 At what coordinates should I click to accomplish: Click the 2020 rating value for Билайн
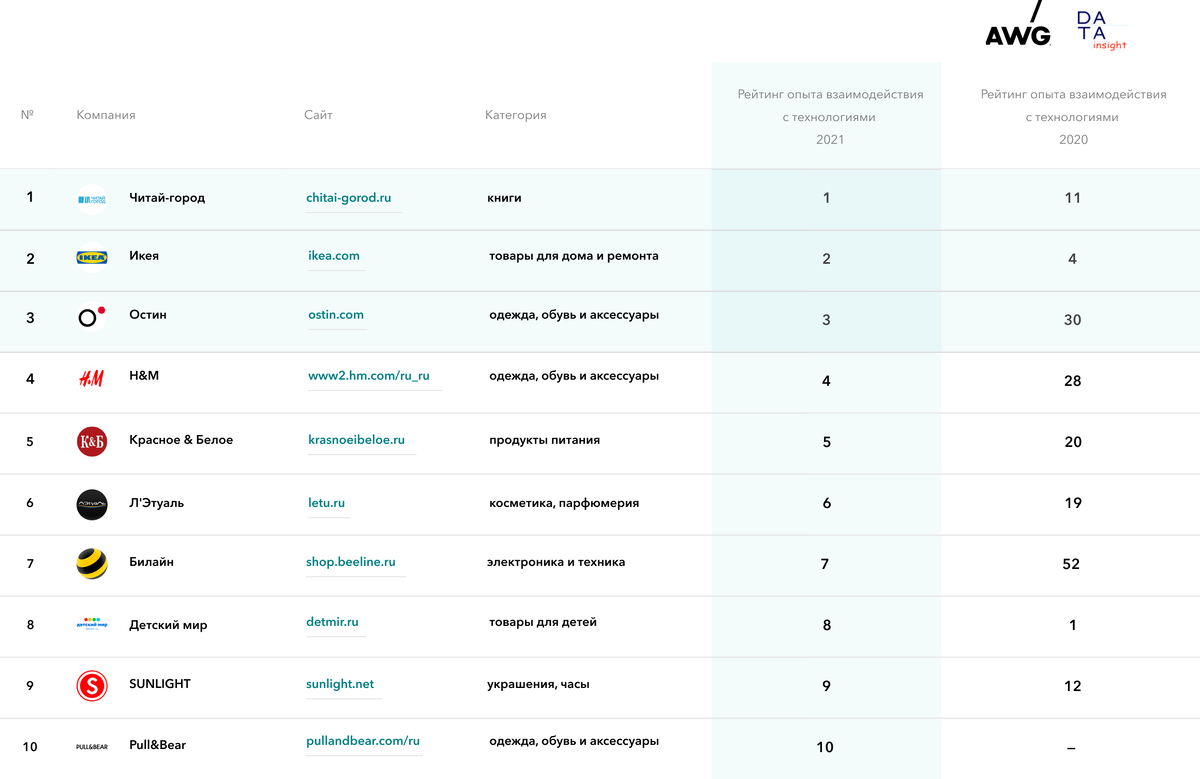pyautogui.click(x=1072, y=564)
